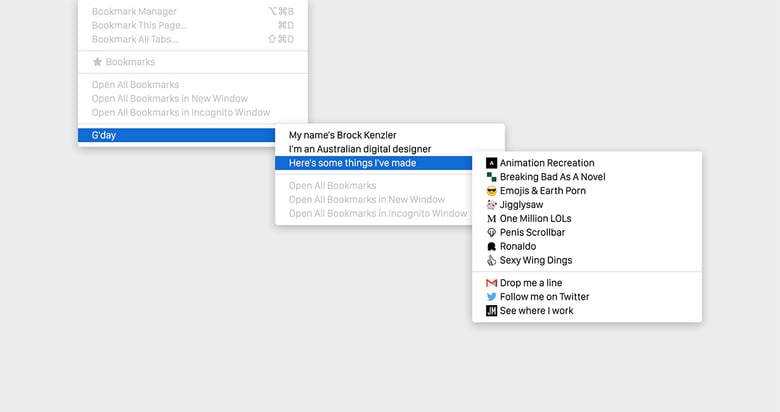Choose Bookmark Manager from the menu
The image size is (780, 412).
click(x=132, y=11)
